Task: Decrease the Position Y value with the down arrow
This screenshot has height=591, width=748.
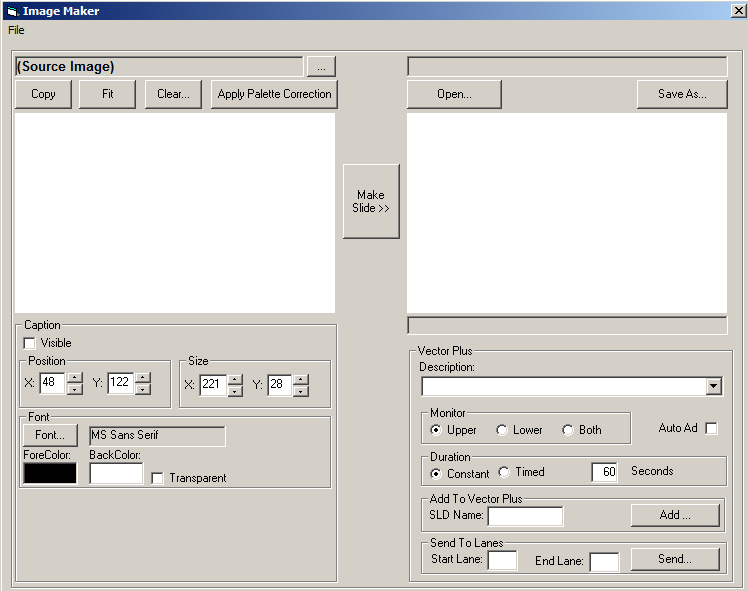Action: click(x=143, y=389)
